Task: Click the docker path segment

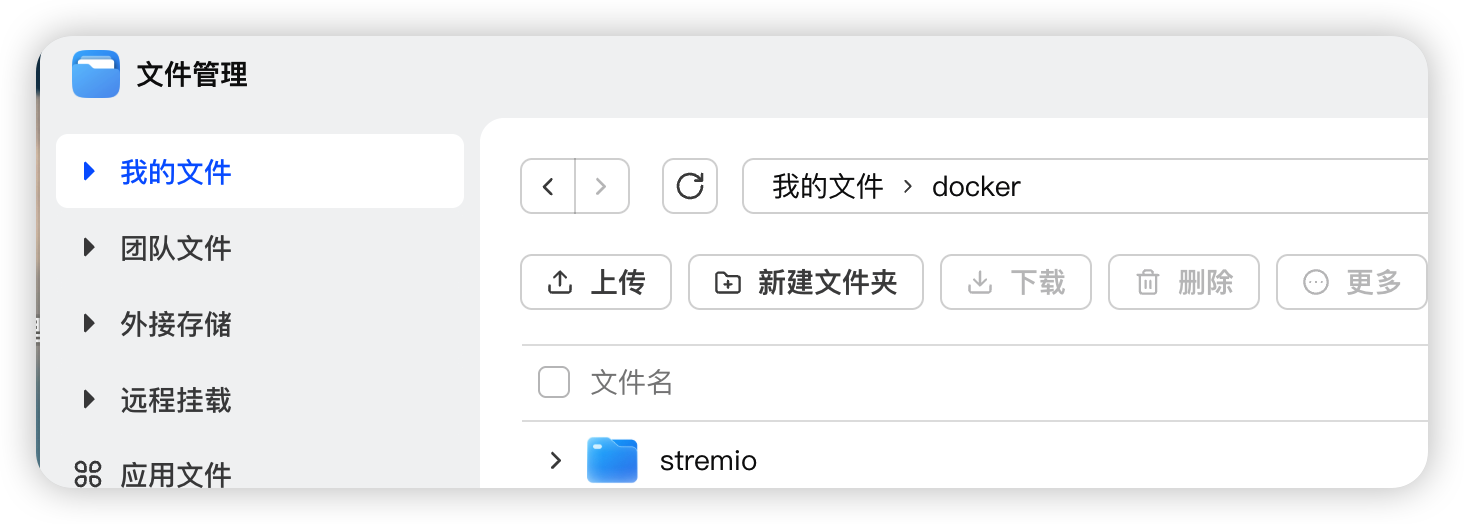Action: (976, 186)
